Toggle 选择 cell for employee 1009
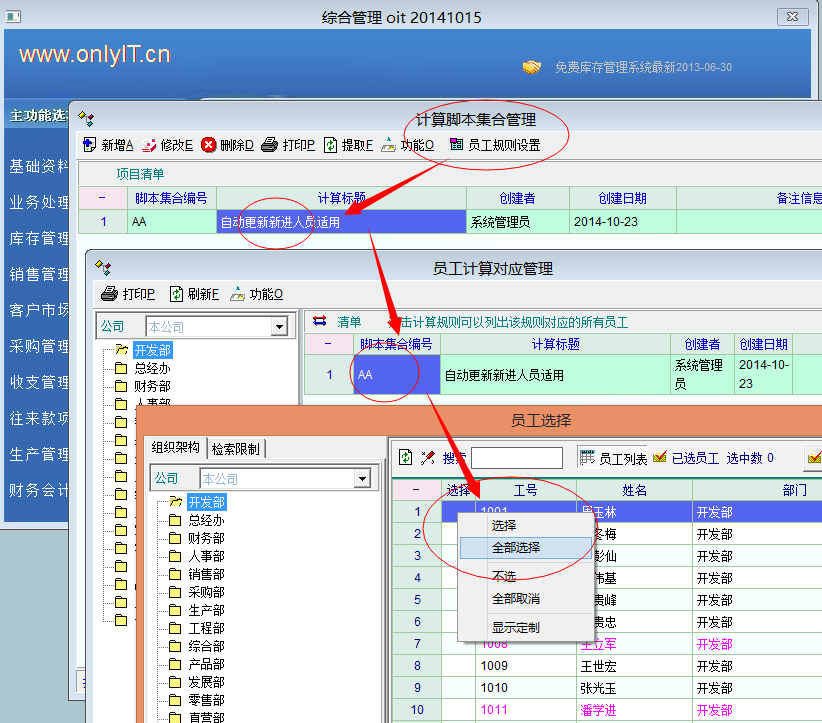The width and height of the screenshot is (822, 723). (459, 666)
